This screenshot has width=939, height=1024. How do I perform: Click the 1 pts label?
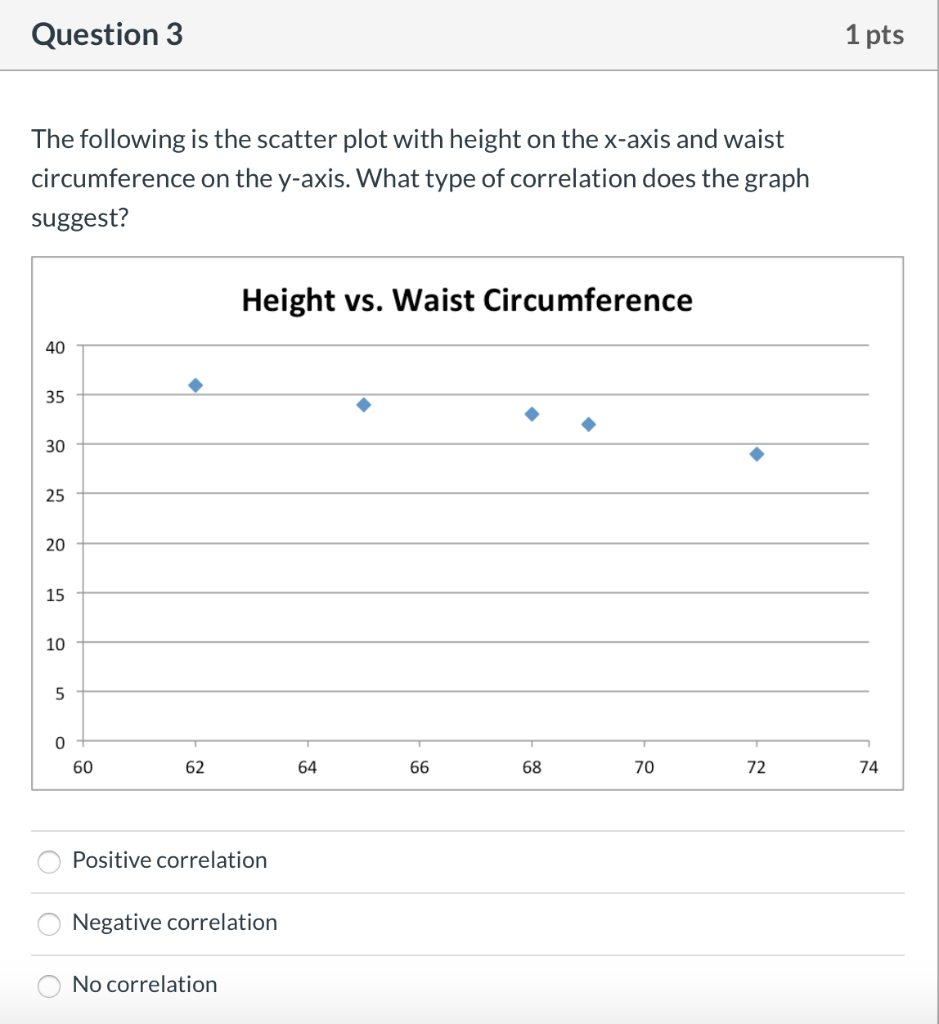[875, 33]
